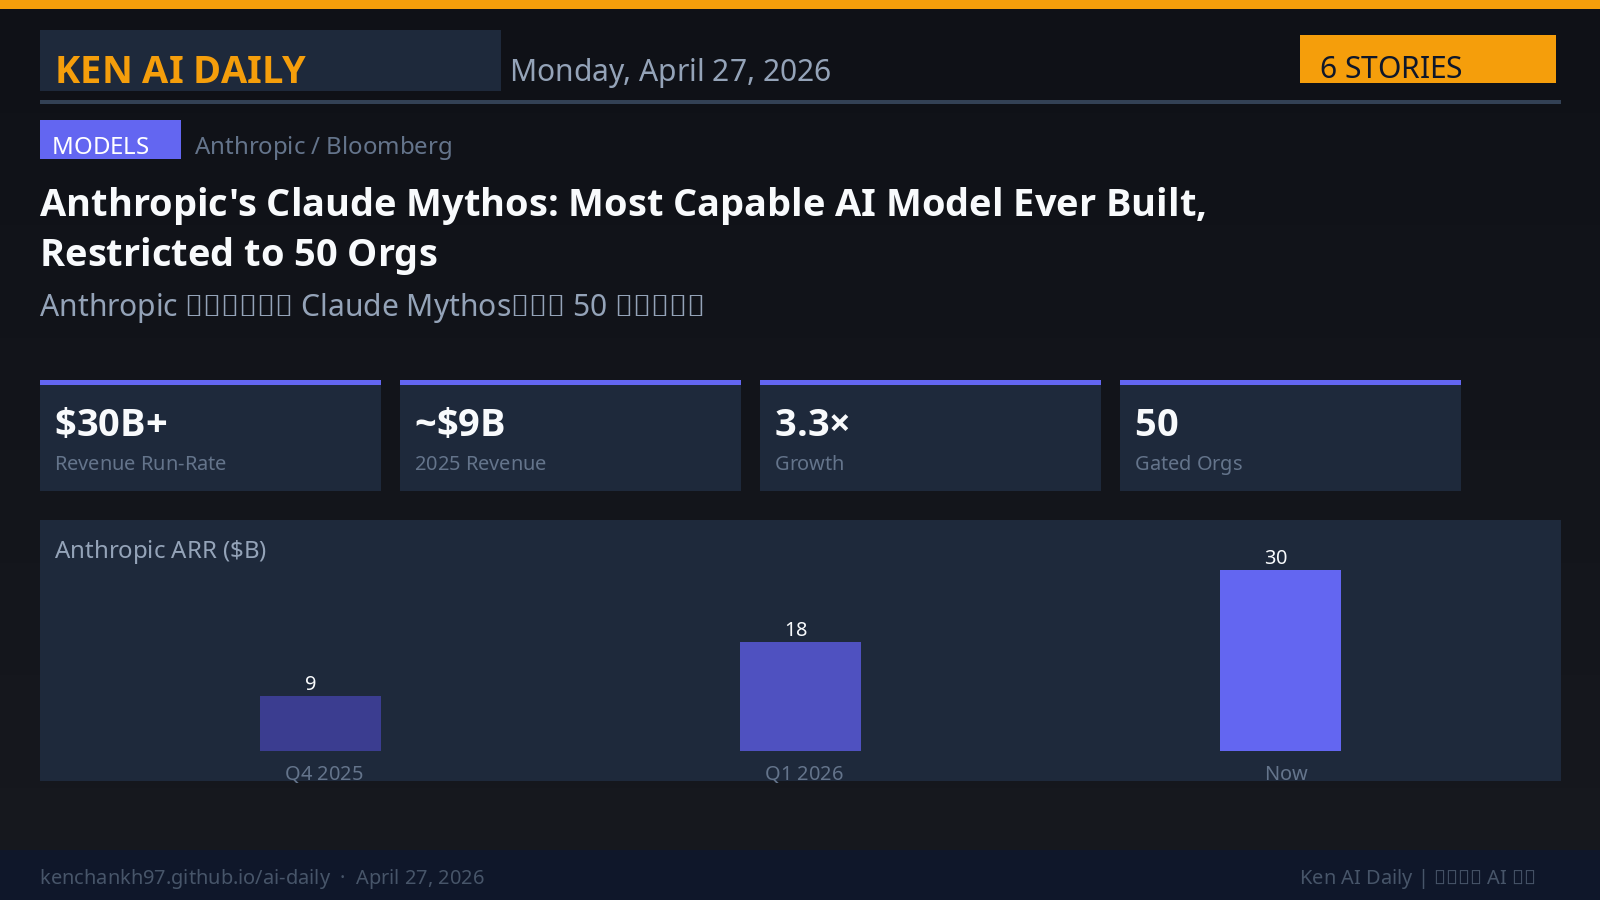Click the Q4 2025 bar in chart

(x=320, y=723)
